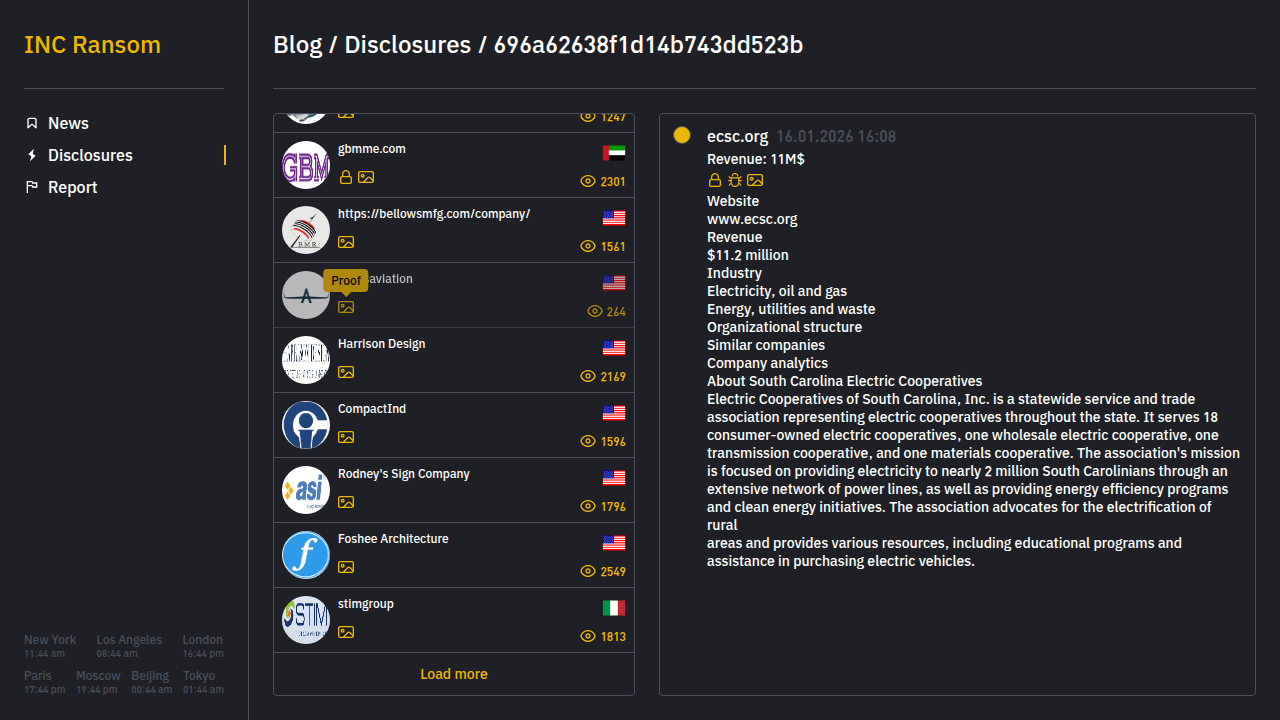
Task: Click the bug icon in ecsc.org details
Action: click(x=735, y=180)
